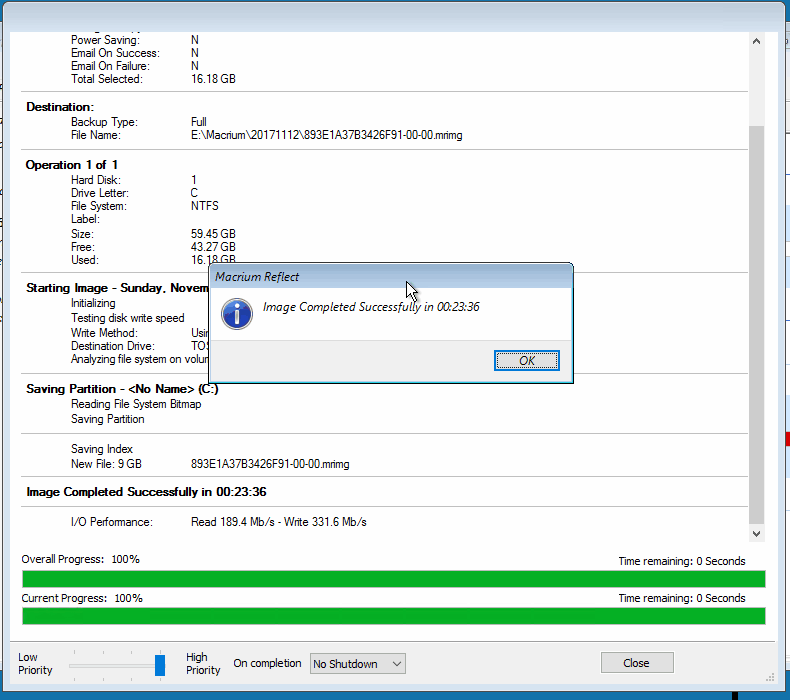Click the scroll down arrow of the log

pos(756,534)
